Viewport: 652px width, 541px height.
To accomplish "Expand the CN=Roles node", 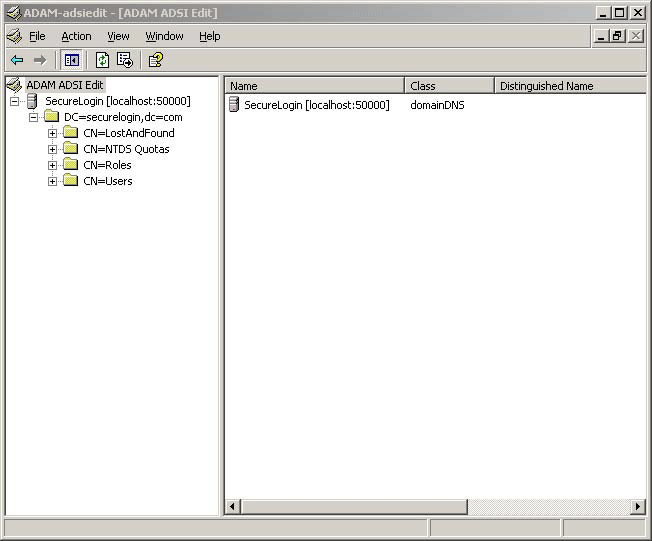I will (52, 166).
